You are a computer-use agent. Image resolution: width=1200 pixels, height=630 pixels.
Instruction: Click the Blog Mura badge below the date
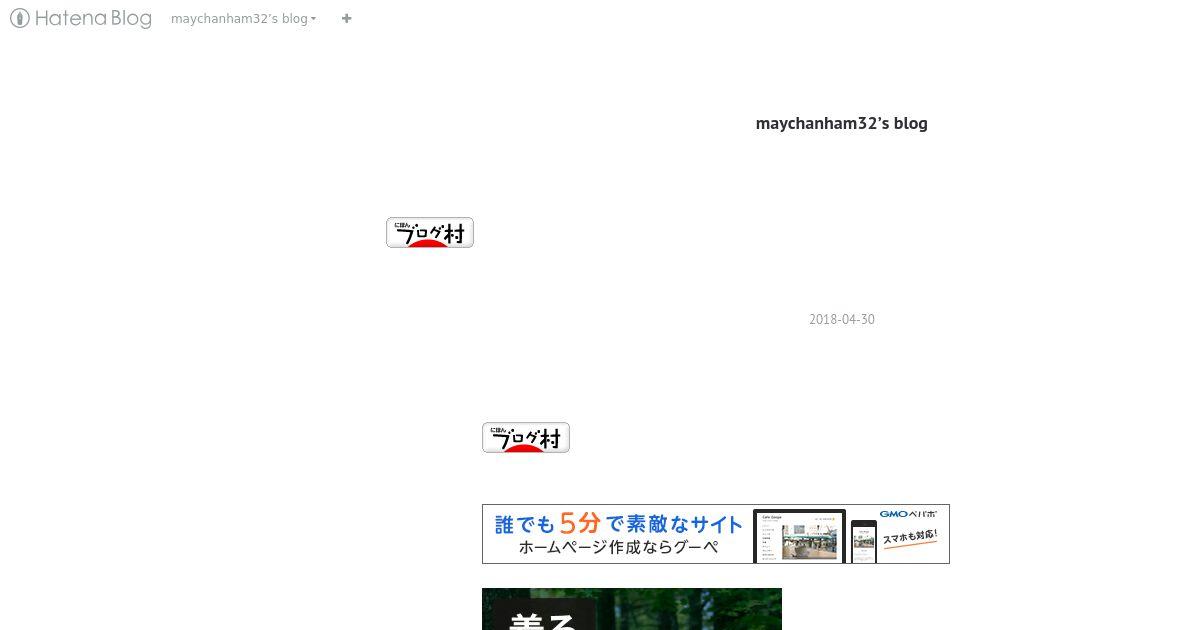click(x=526, y=437)
